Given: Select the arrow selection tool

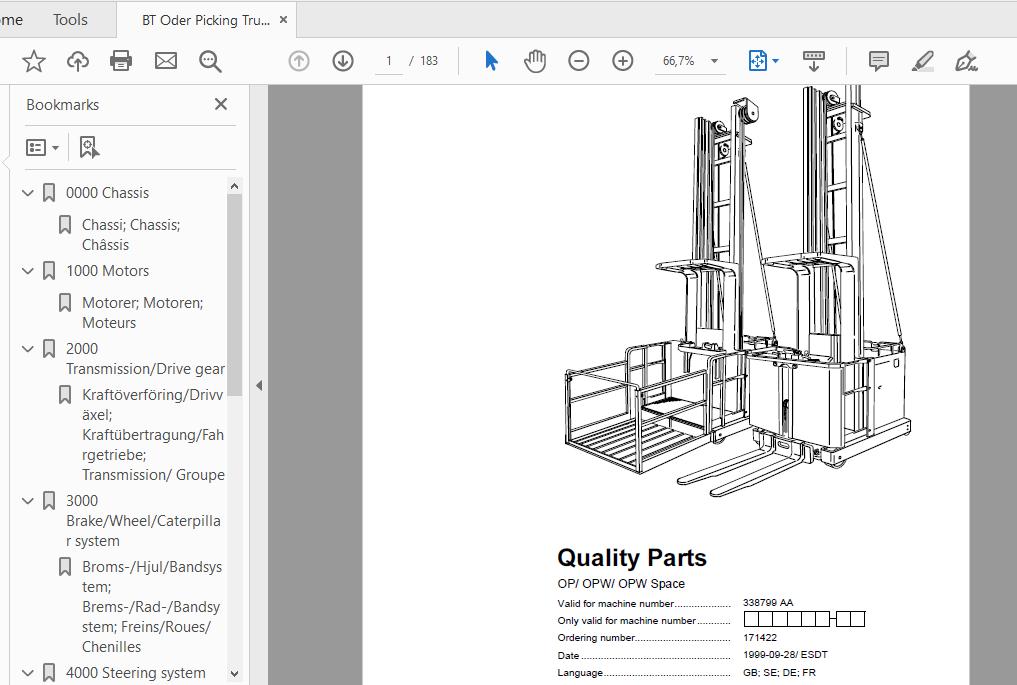Looking at the screenshot, I should (491, 61).
